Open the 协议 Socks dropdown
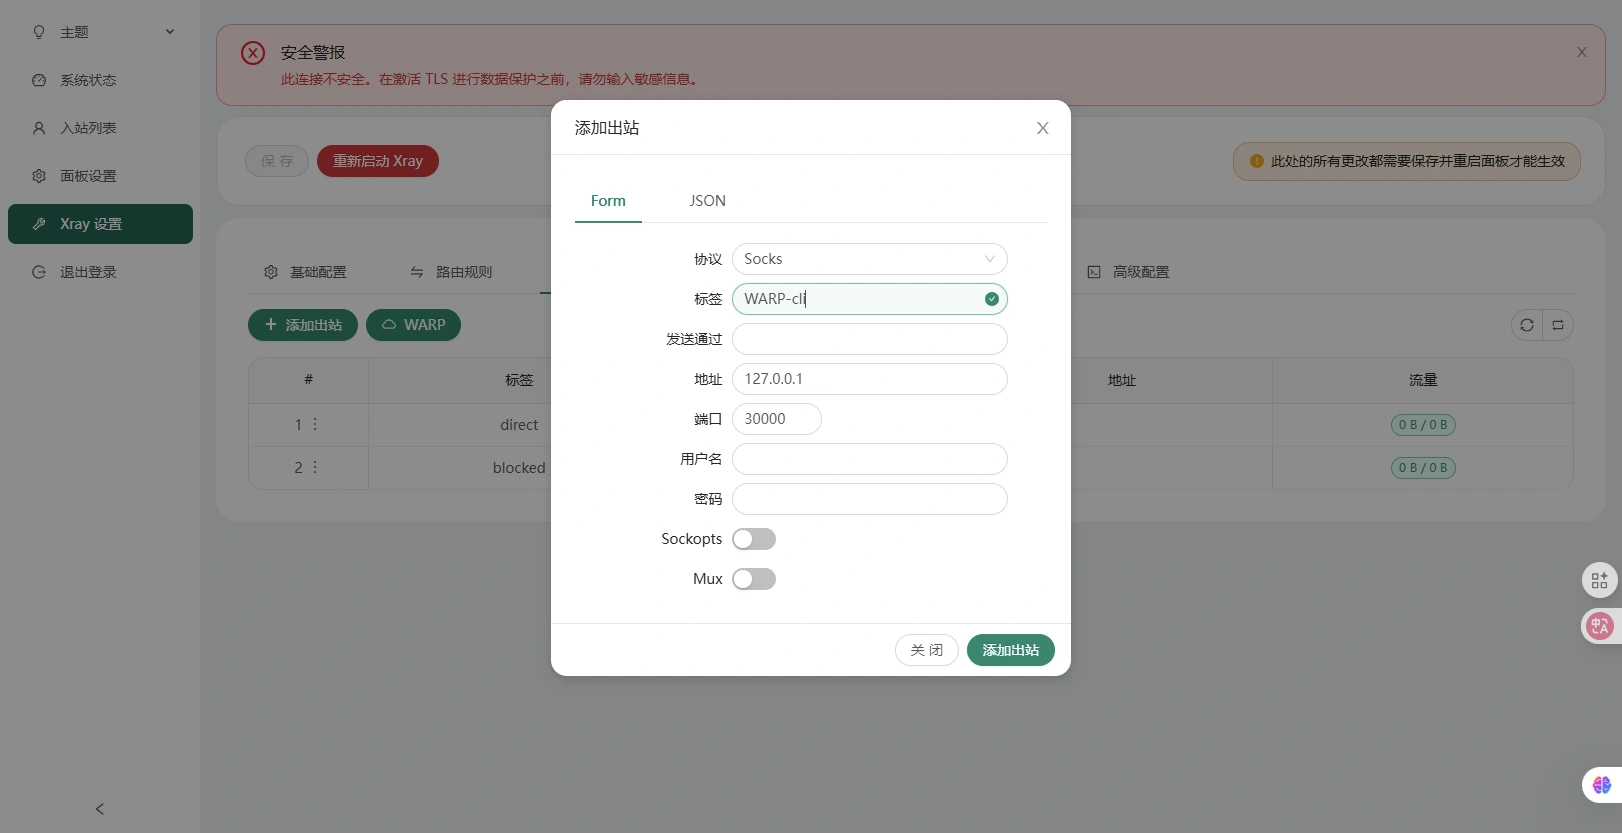 click(x=869, y=259)
